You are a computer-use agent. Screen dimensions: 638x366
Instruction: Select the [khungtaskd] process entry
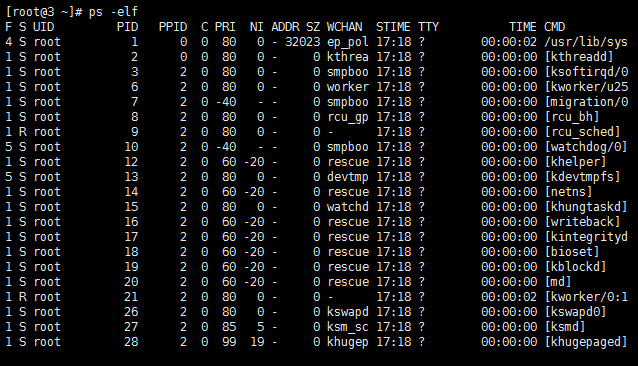[586, 207]
